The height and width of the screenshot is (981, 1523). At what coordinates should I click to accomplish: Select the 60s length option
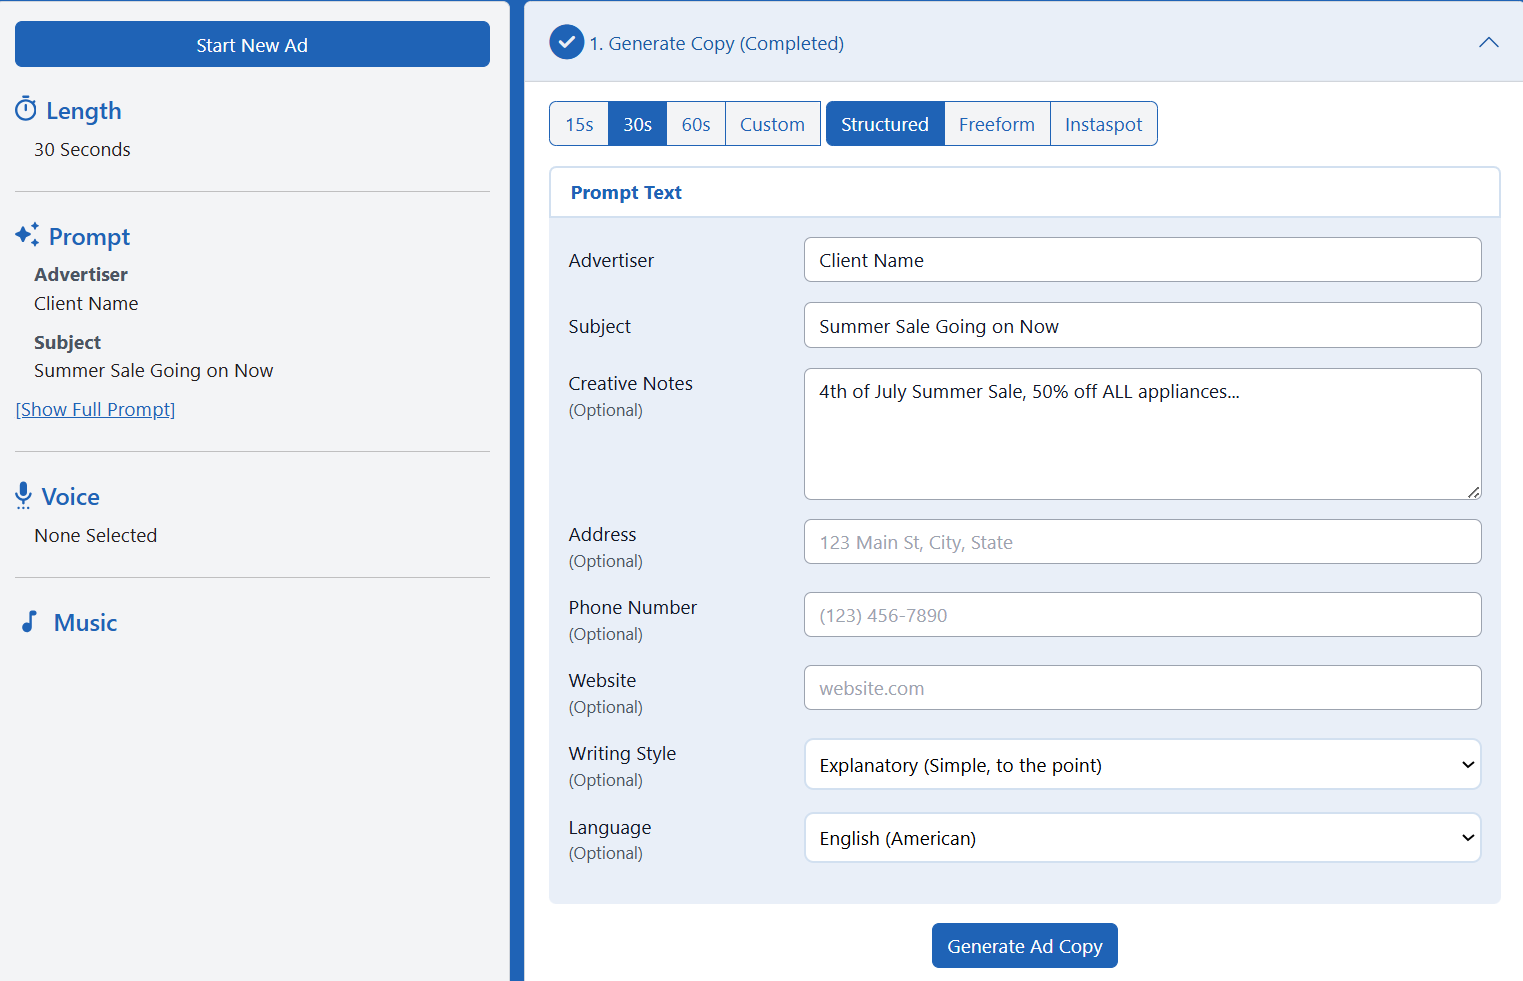tap(696, 124)
